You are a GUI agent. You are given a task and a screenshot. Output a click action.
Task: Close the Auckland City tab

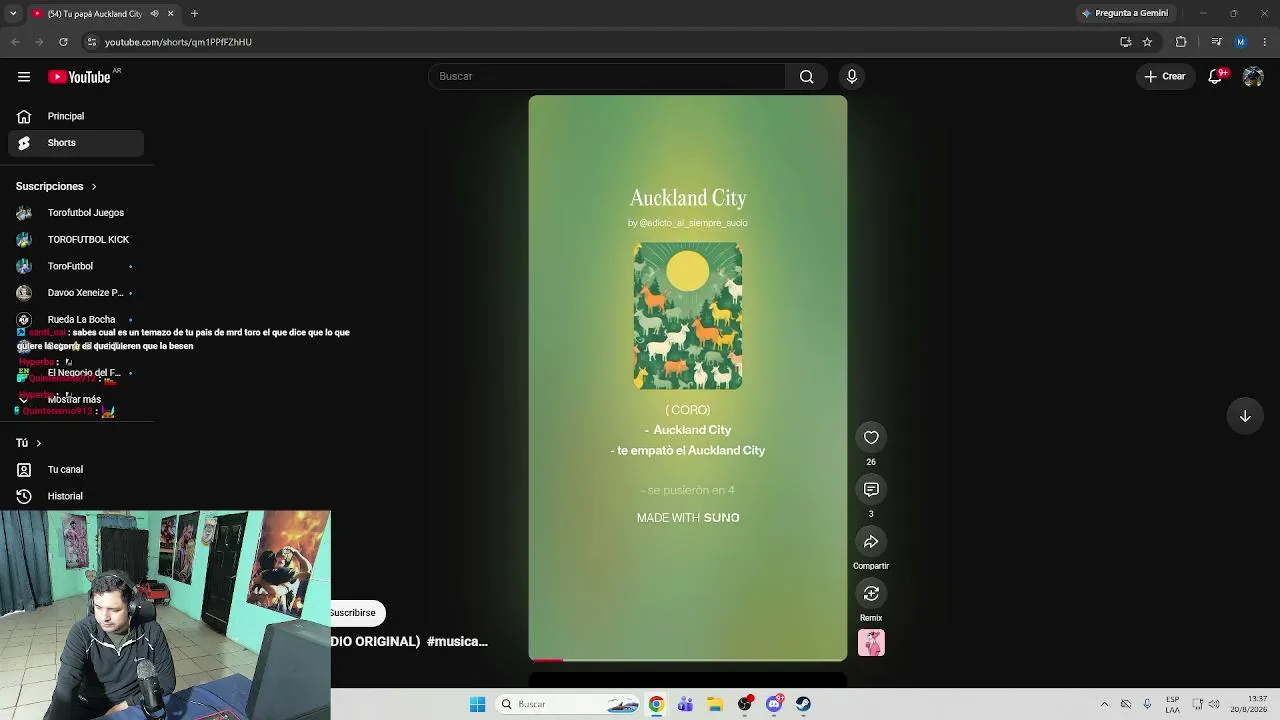(x=171, y=14)
